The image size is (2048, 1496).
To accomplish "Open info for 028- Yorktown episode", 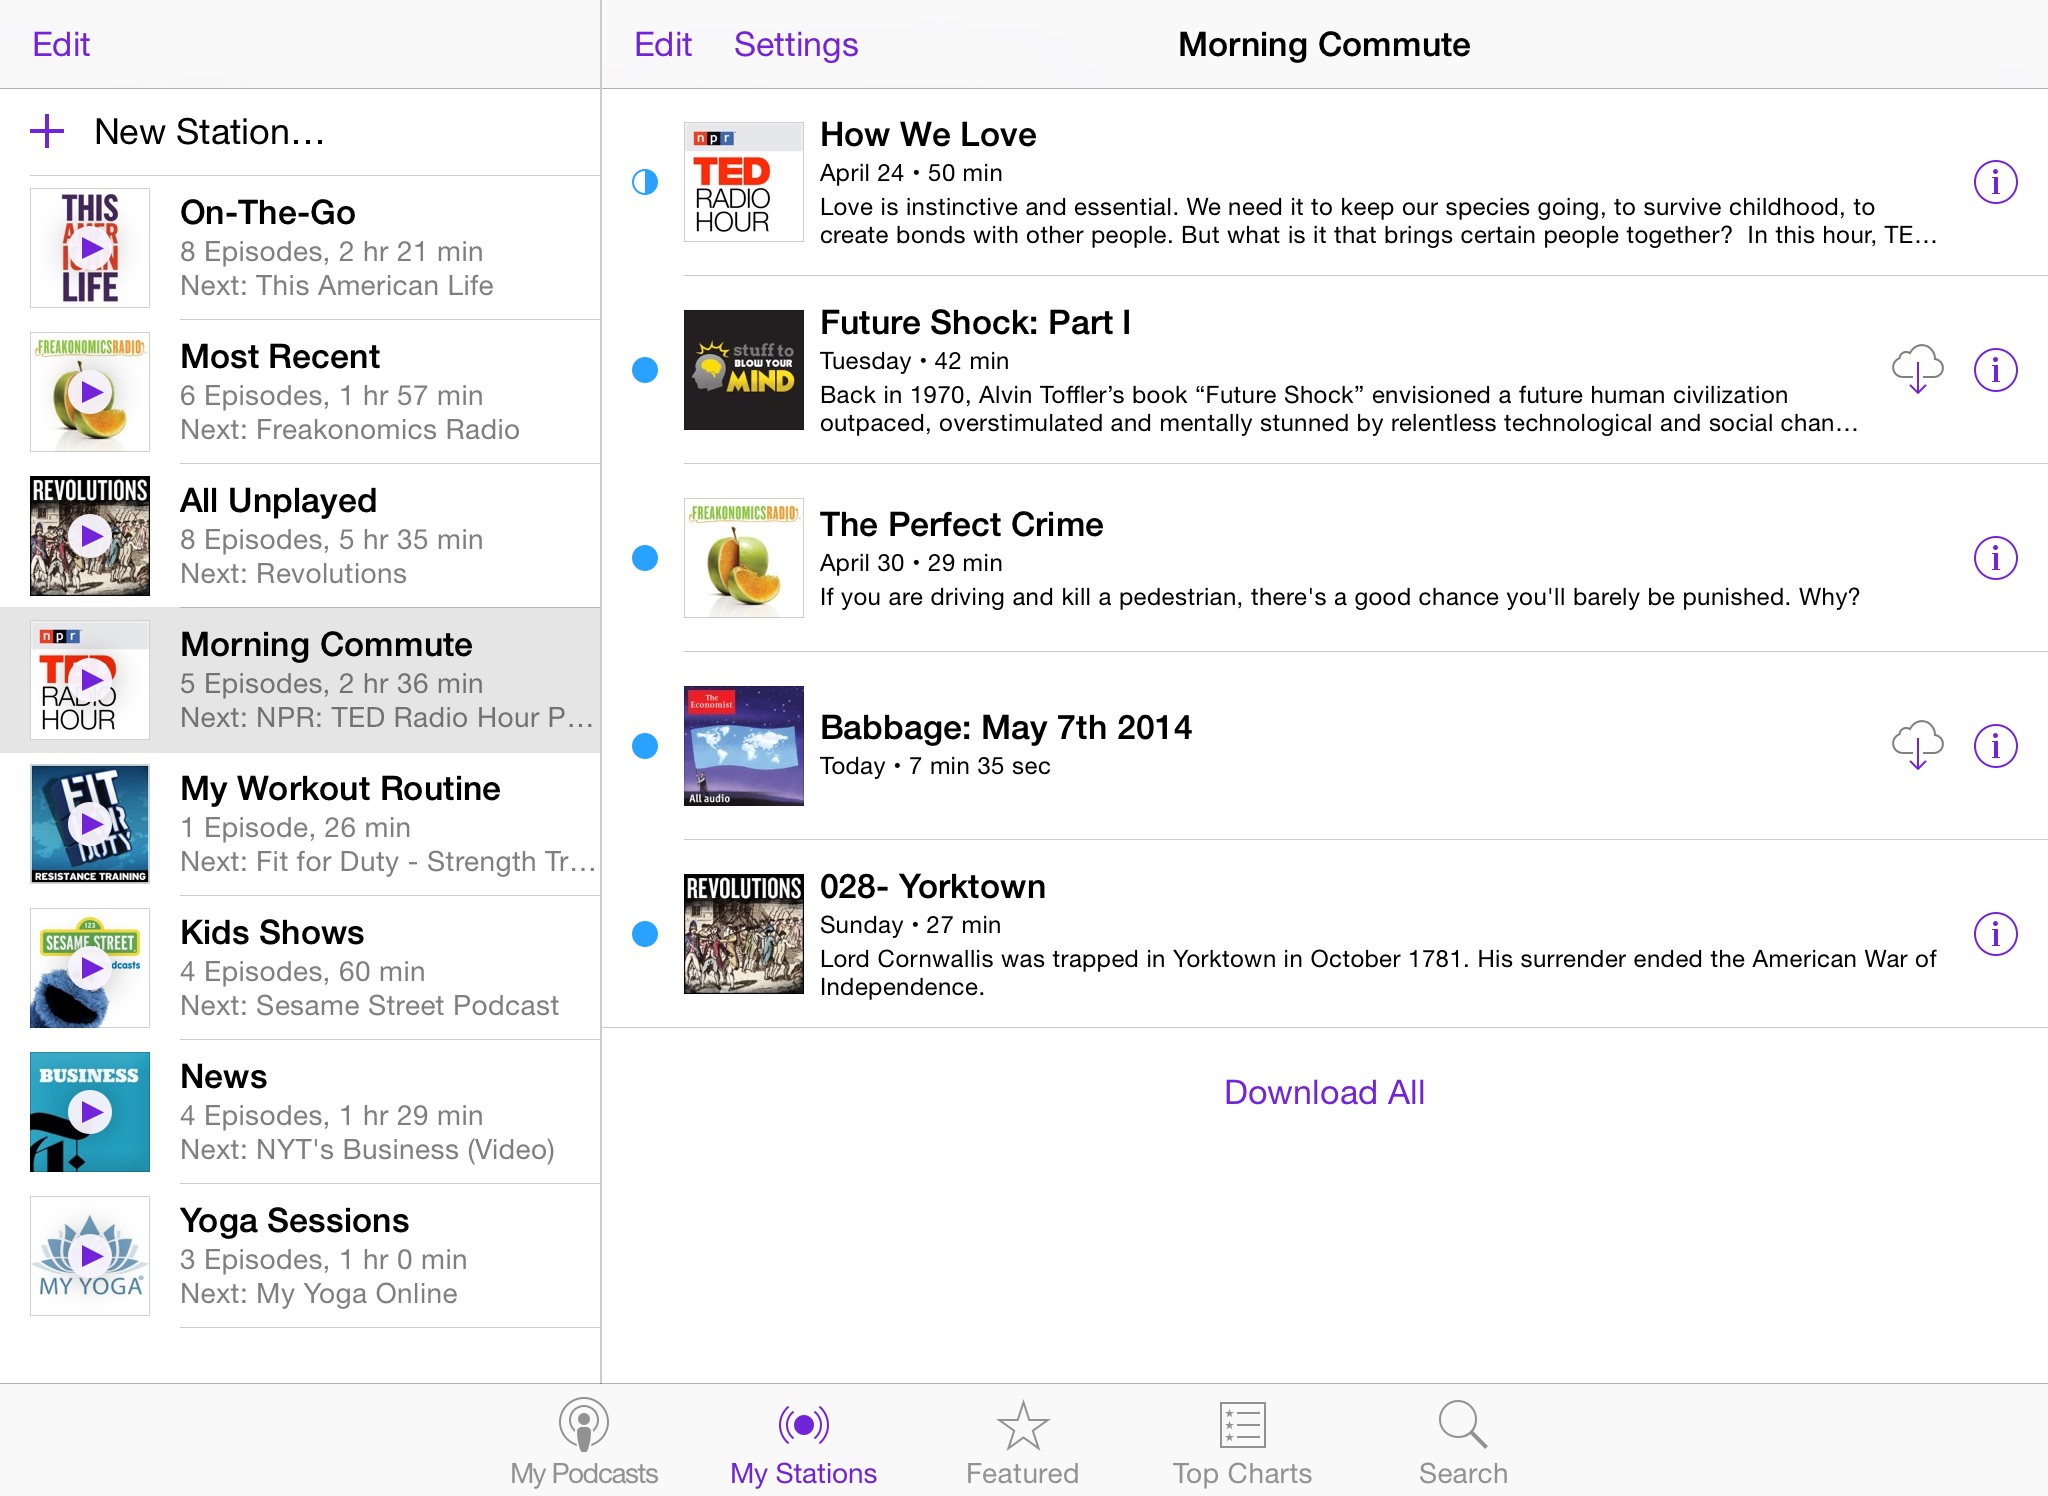I will (x=1995, y=934).
